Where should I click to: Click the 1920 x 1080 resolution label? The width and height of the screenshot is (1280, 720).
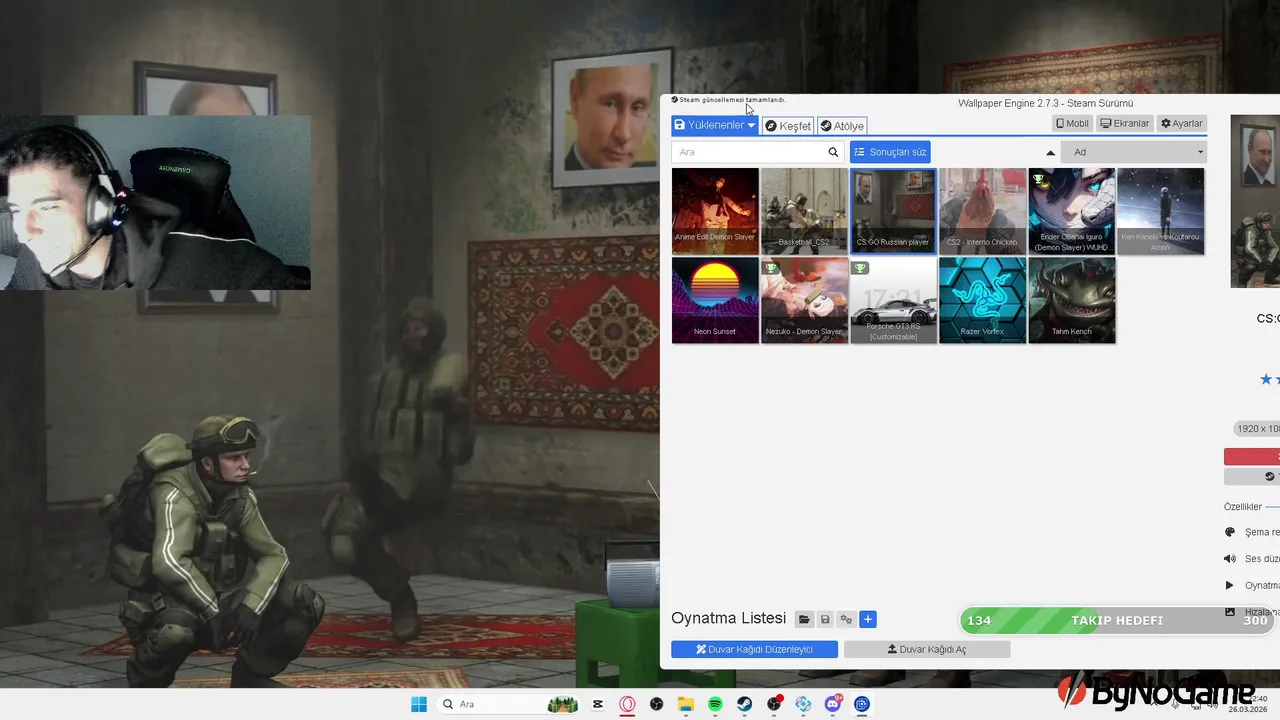click(1258, 429)
